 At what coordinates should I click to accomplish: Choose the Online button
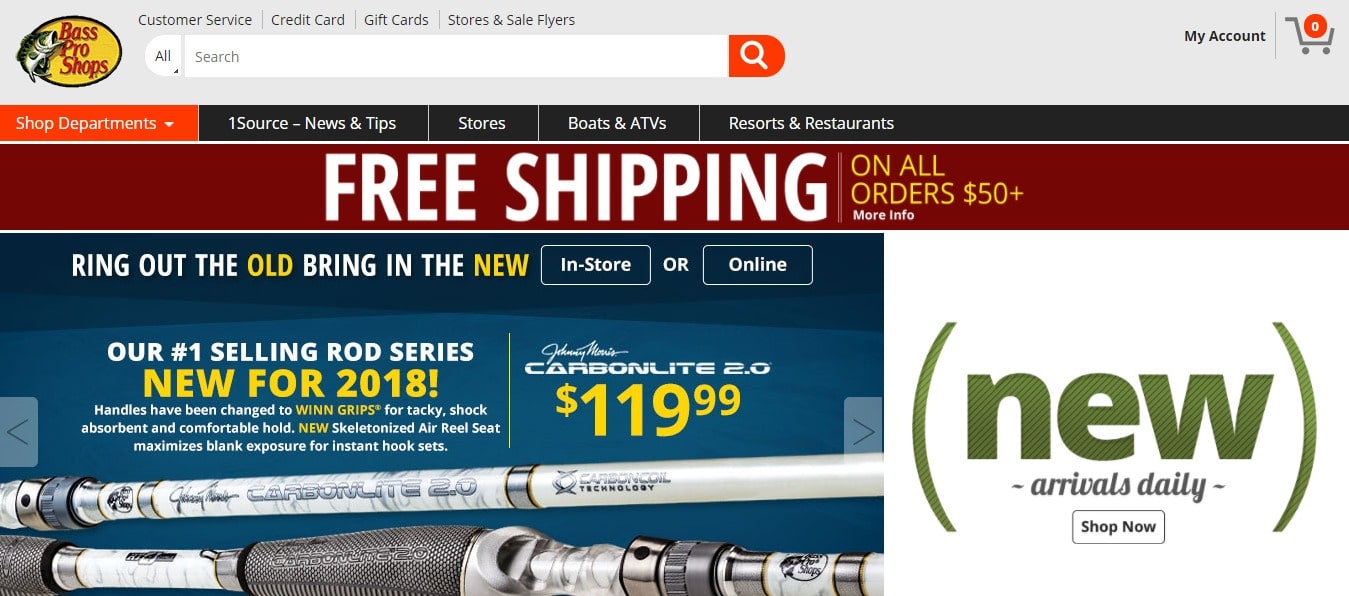[x=758, y=265]
